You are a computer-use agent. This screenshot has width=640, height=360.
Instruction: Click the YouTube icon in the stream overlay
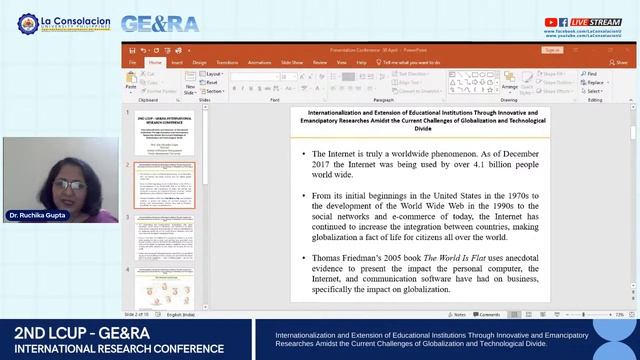pyautogui.click(x=551, y=22)
